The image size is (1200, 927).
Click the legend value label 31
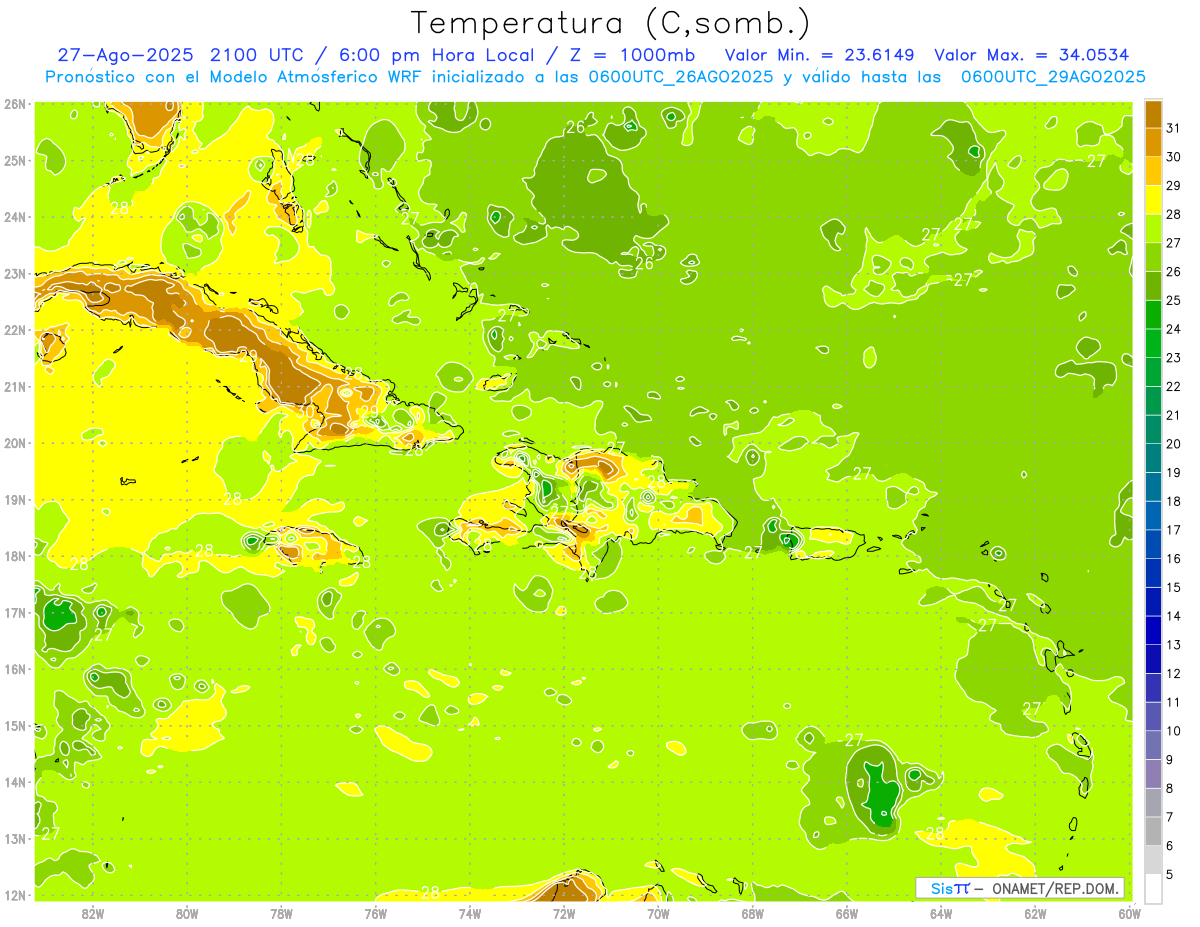[x=1173, y=128]
